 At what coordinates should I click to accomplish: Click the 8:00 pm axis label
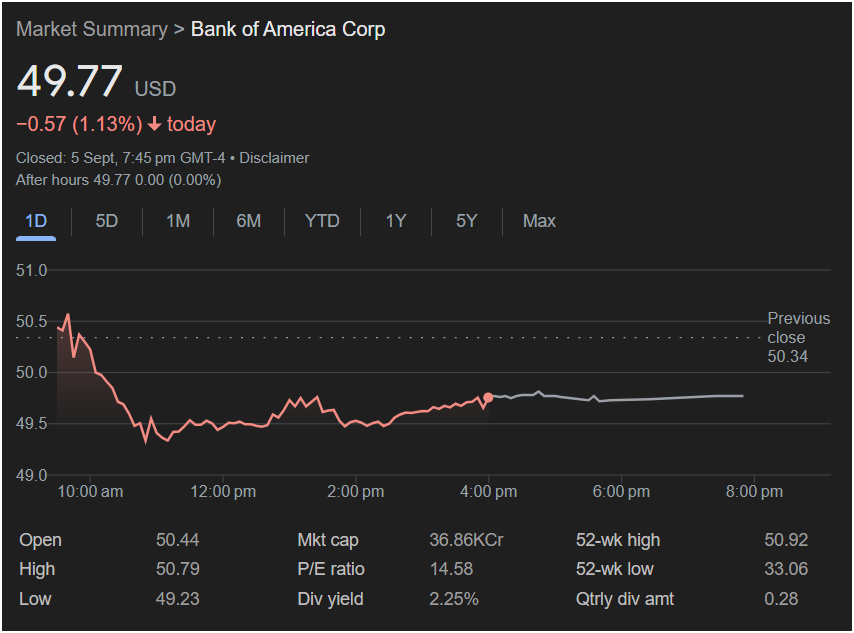(754, 491)
